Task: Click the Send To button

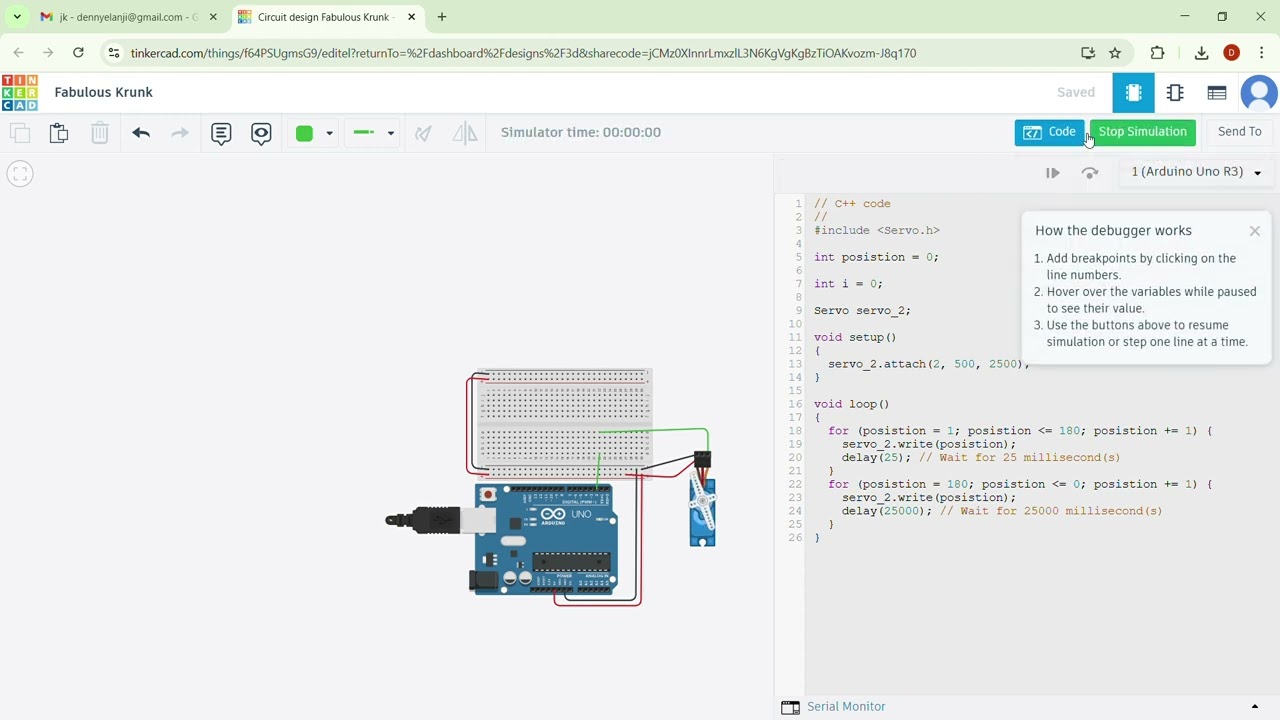Action: point(1240,132)
